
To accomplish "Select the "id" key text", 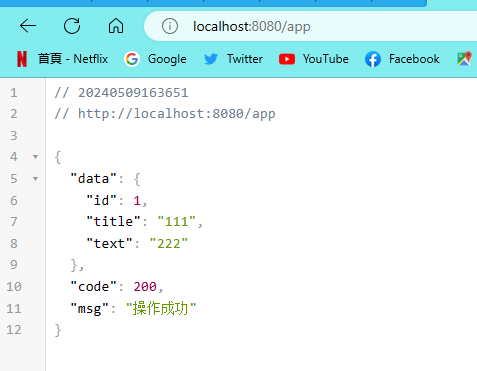I will (x=101, y=200).
